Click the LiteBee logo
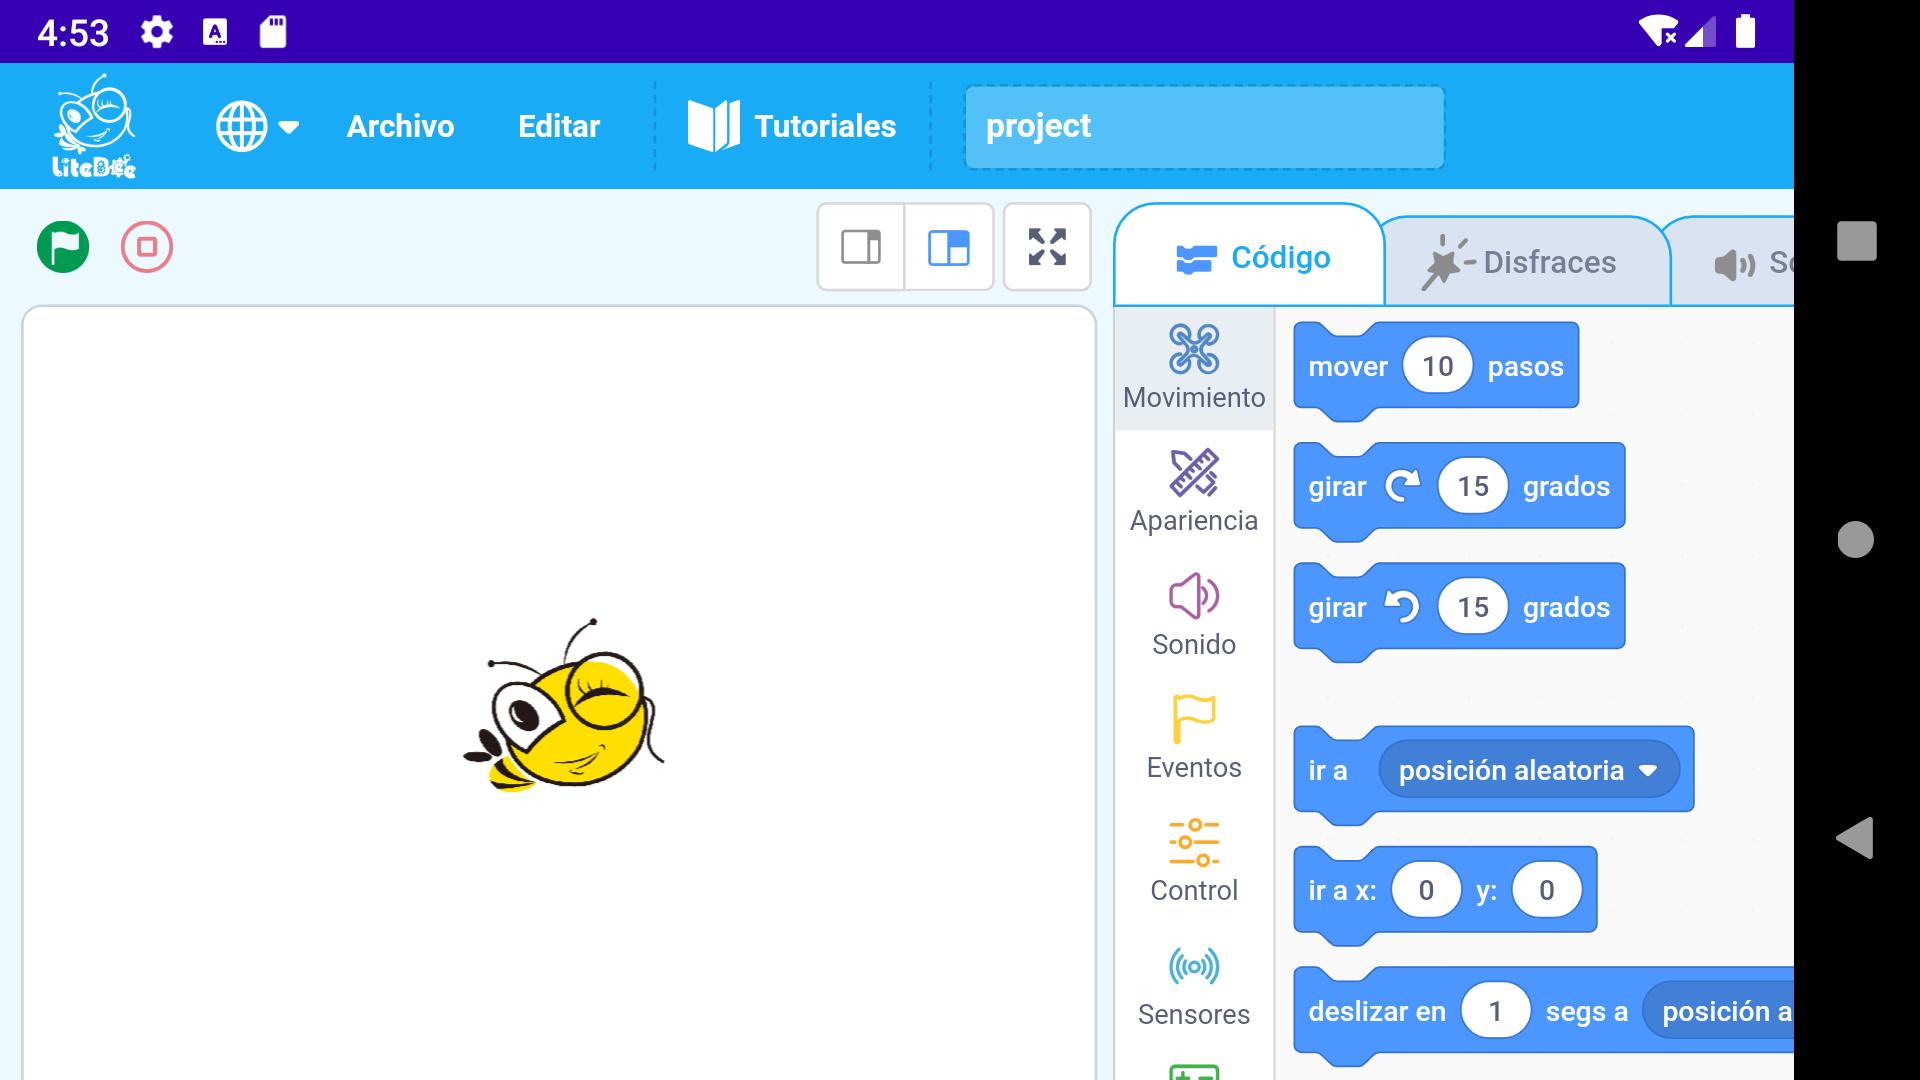The image size is (1920, 1080). (94, 127)
